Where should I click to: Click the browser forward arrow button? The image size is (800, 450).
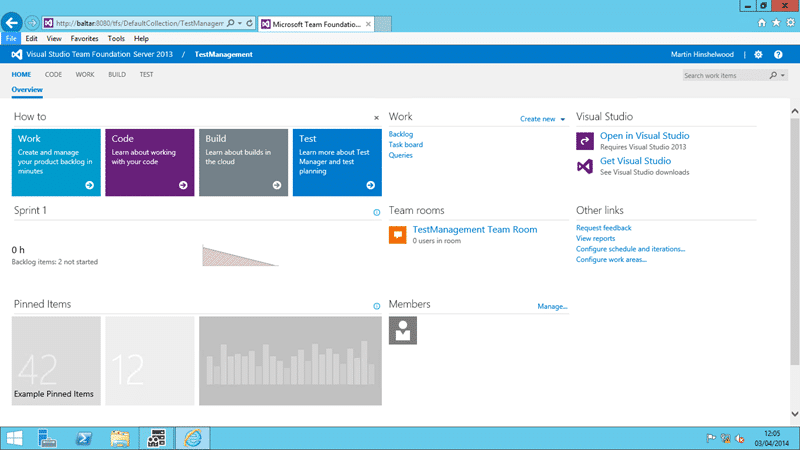pyautogui.click(x=32, y=23)
